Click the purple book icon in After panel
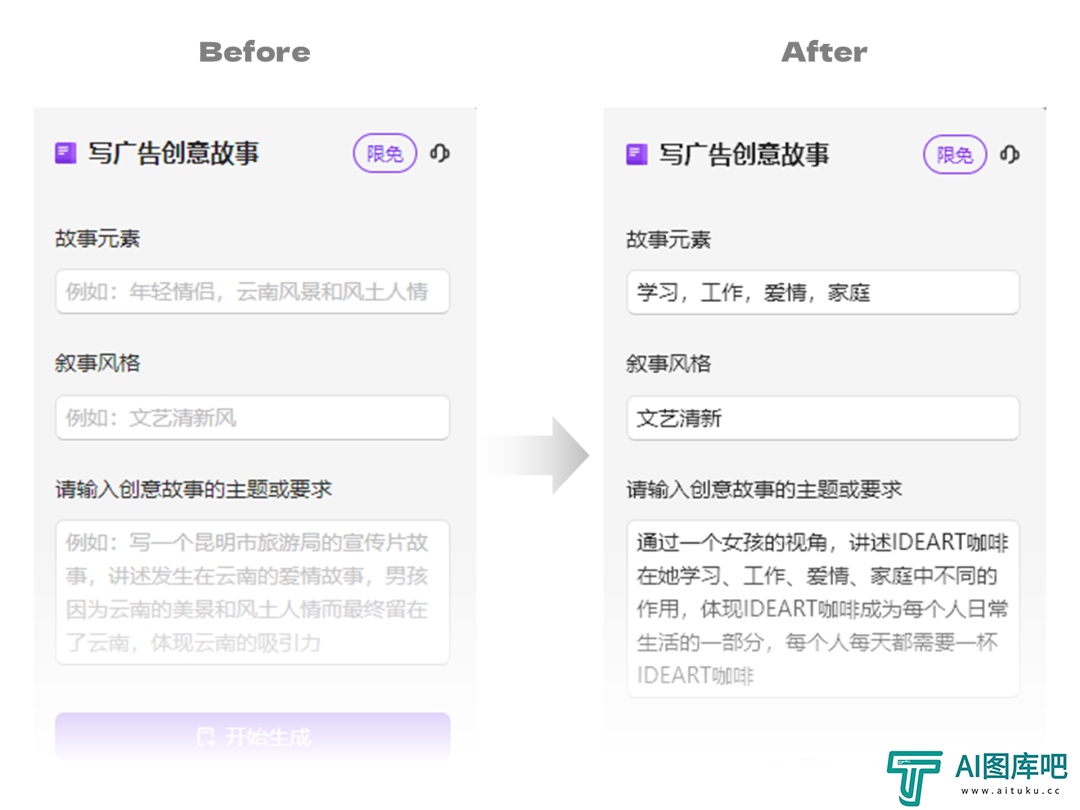 (x=636, y=154)
